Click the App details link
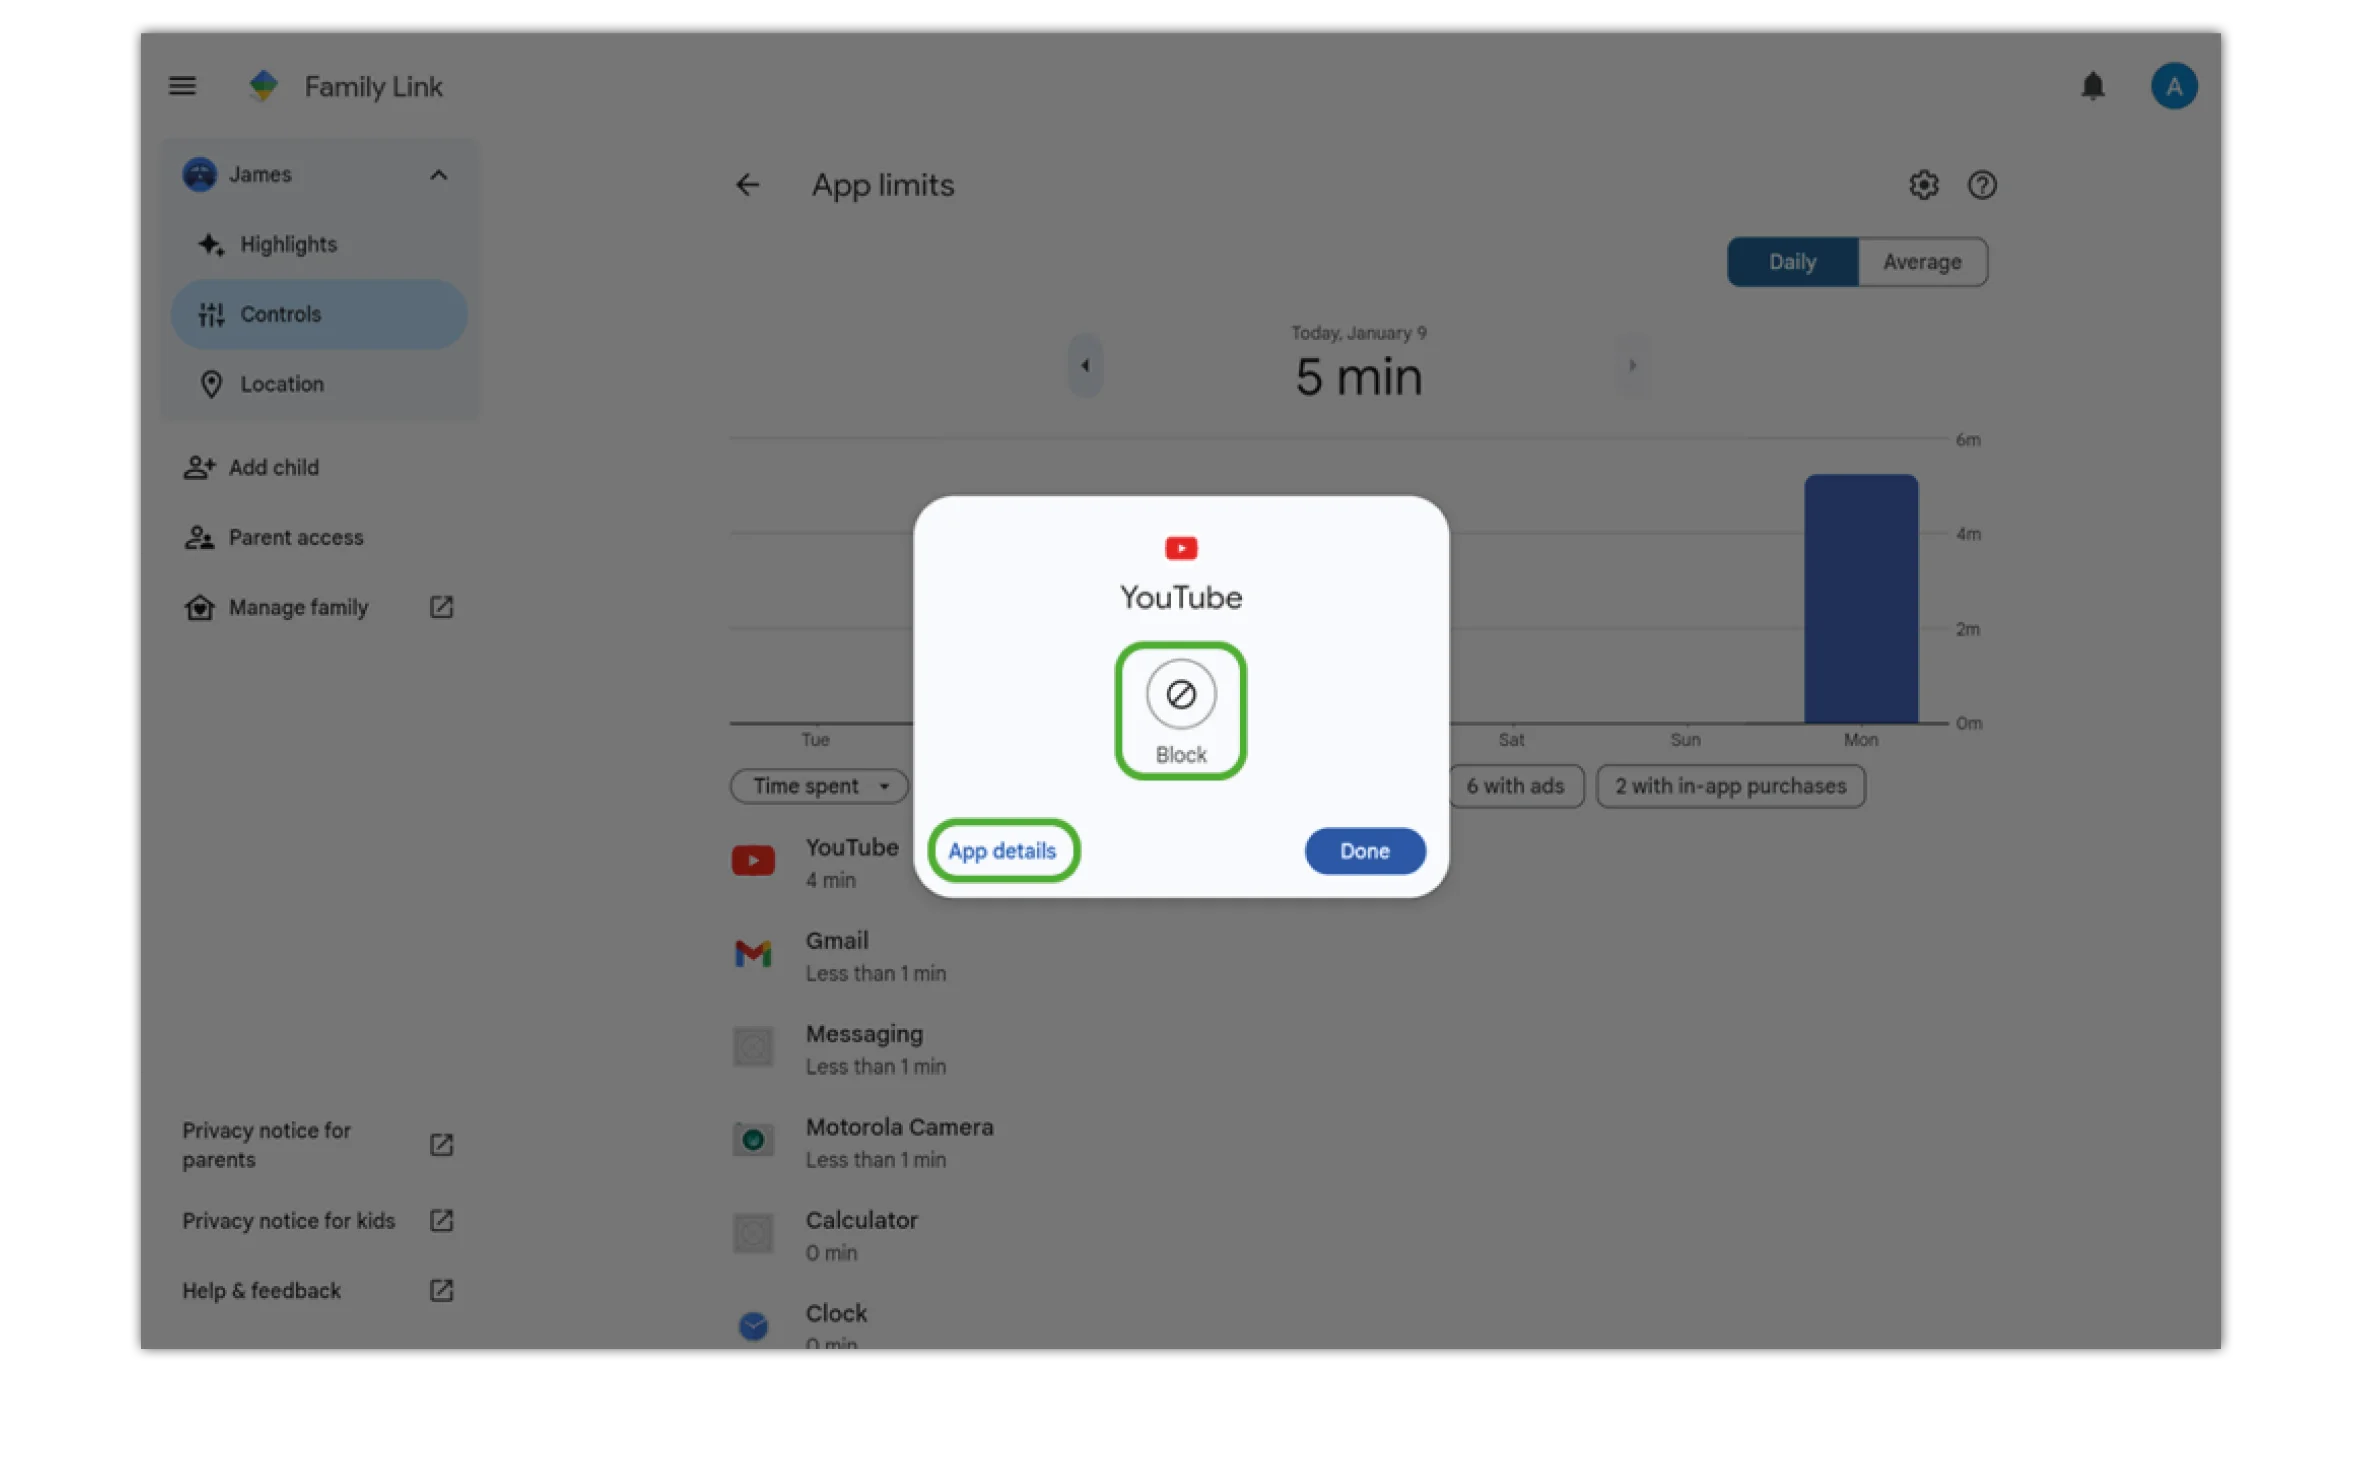Viewport: 2362px width, 1476px height. (x=1007, y=850)
